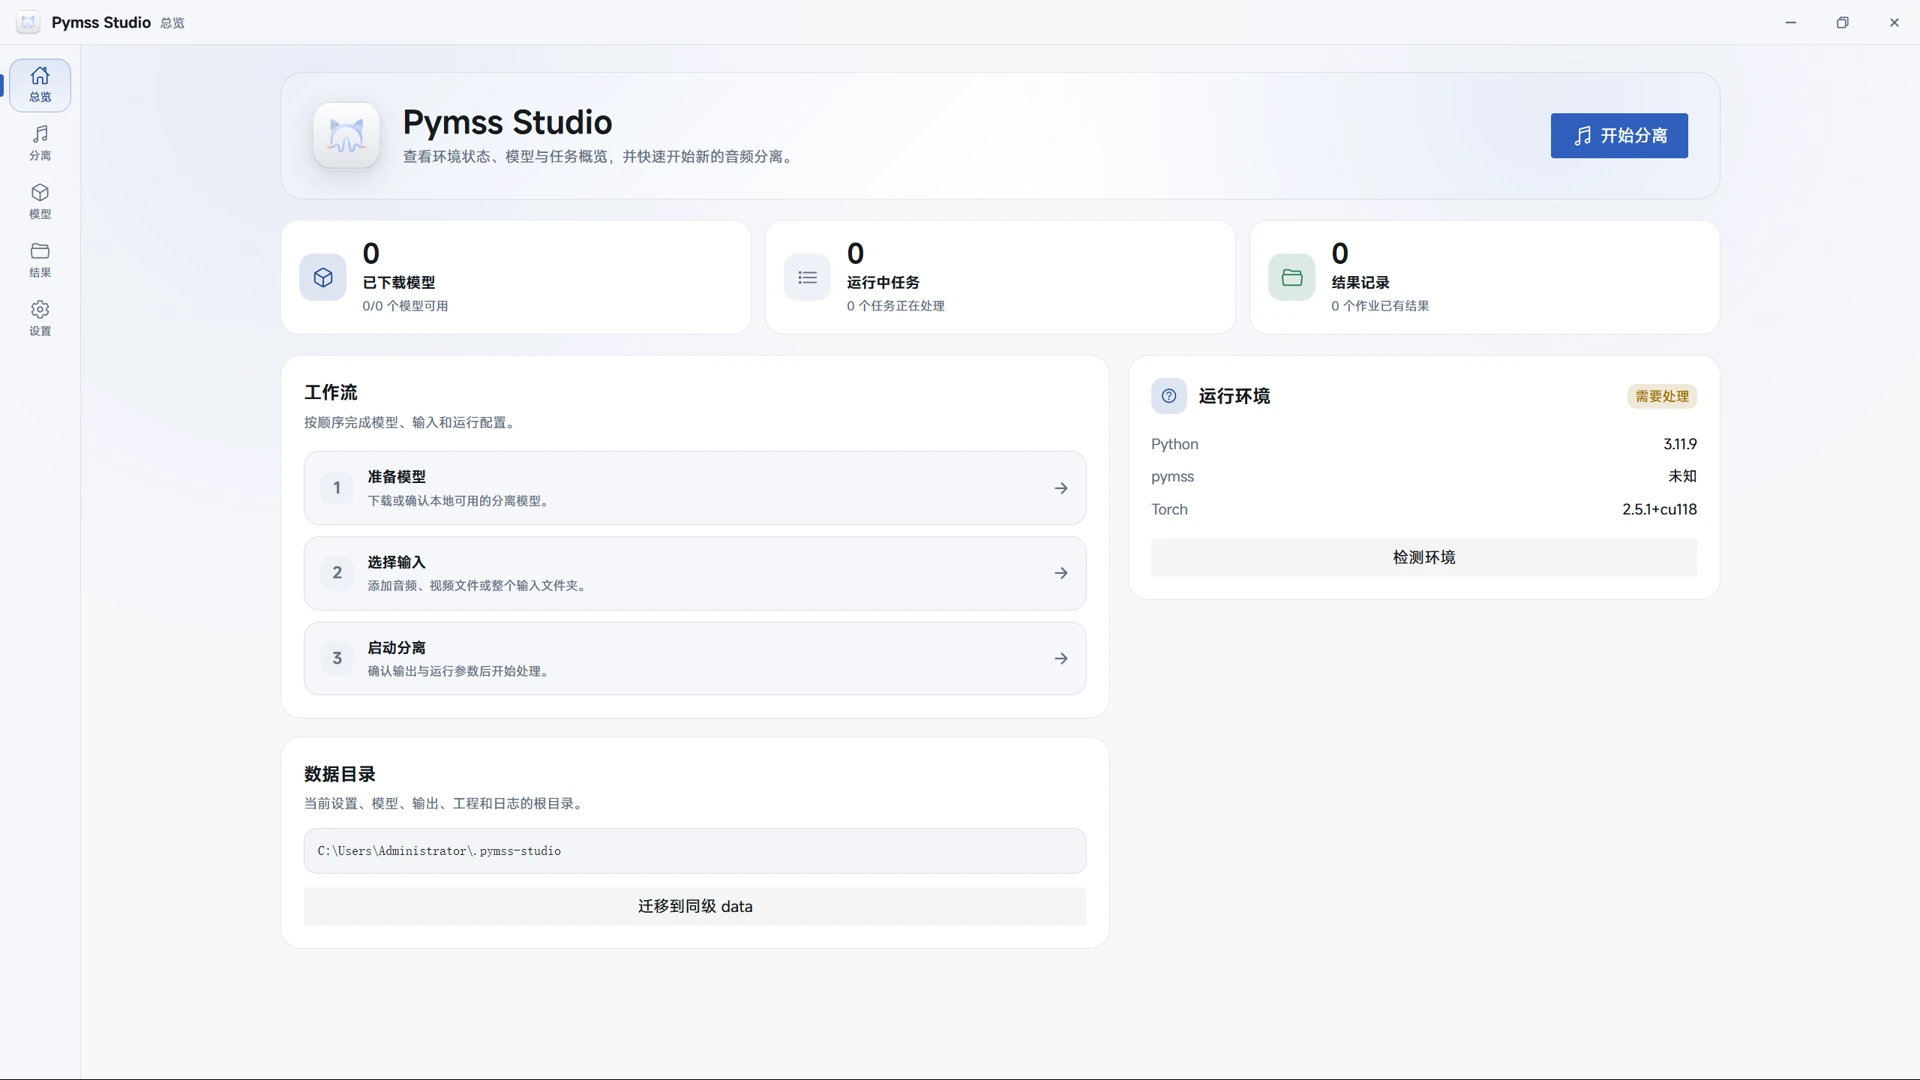Open the 选择输入 workflow step
Screen dimensions: 1920x1080
tap(695, 573)
